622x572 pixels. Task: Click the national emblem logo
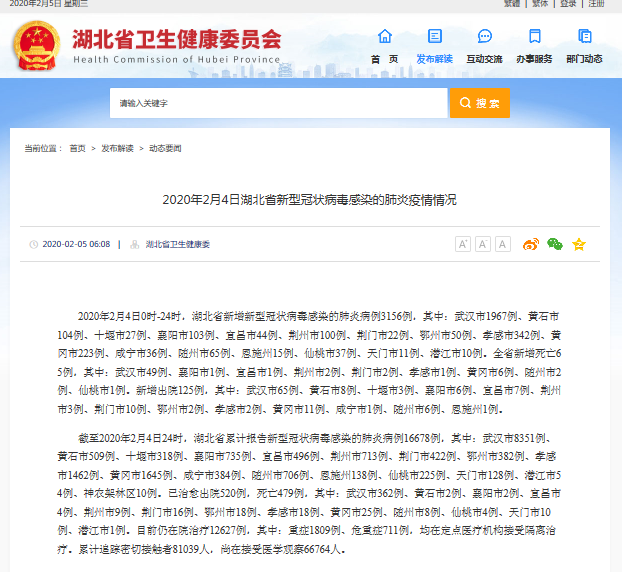pyautogui.click(x=38, y=45)
